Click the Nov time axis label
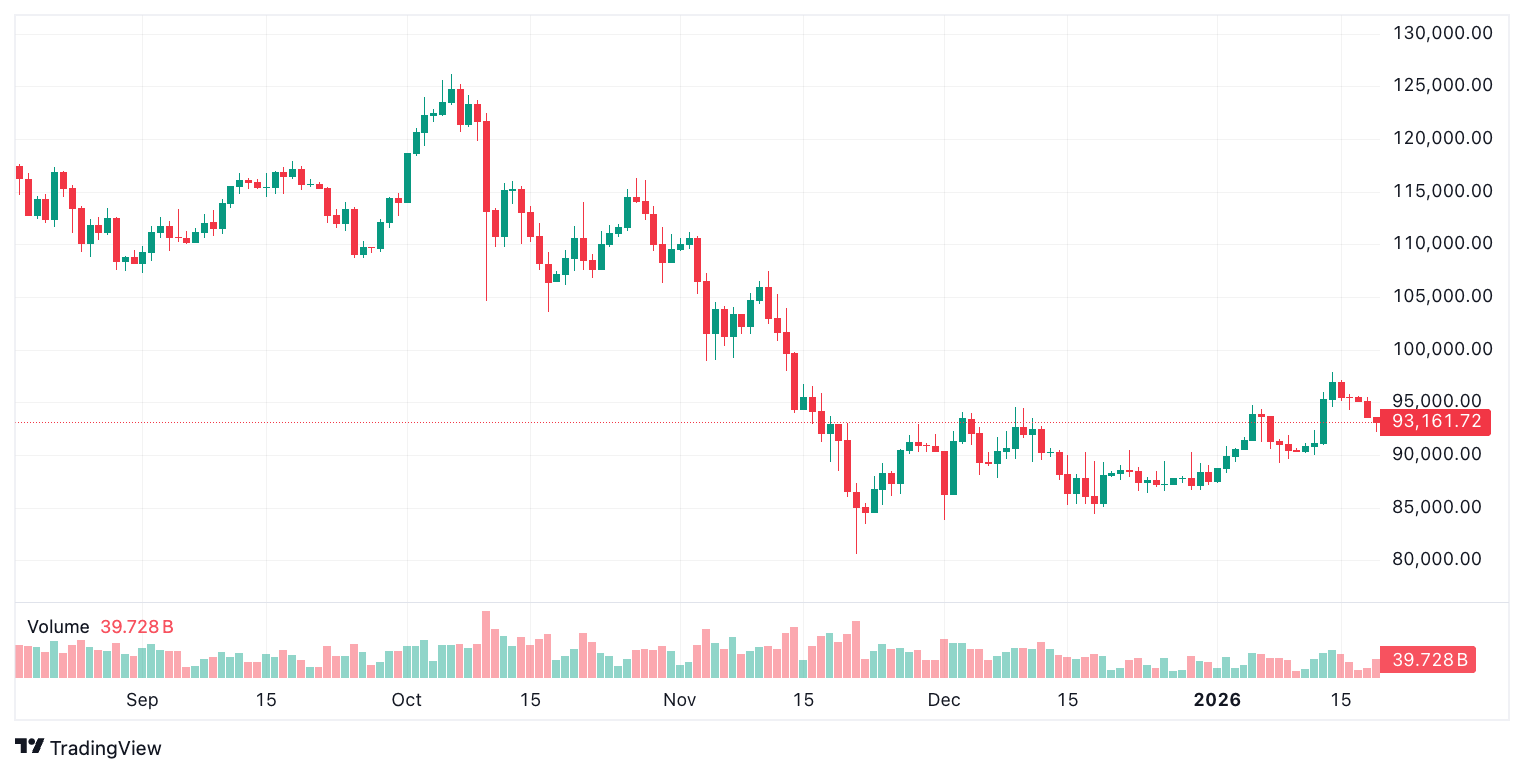Screen dimensions: 1524x773 (x=679, y=700)
